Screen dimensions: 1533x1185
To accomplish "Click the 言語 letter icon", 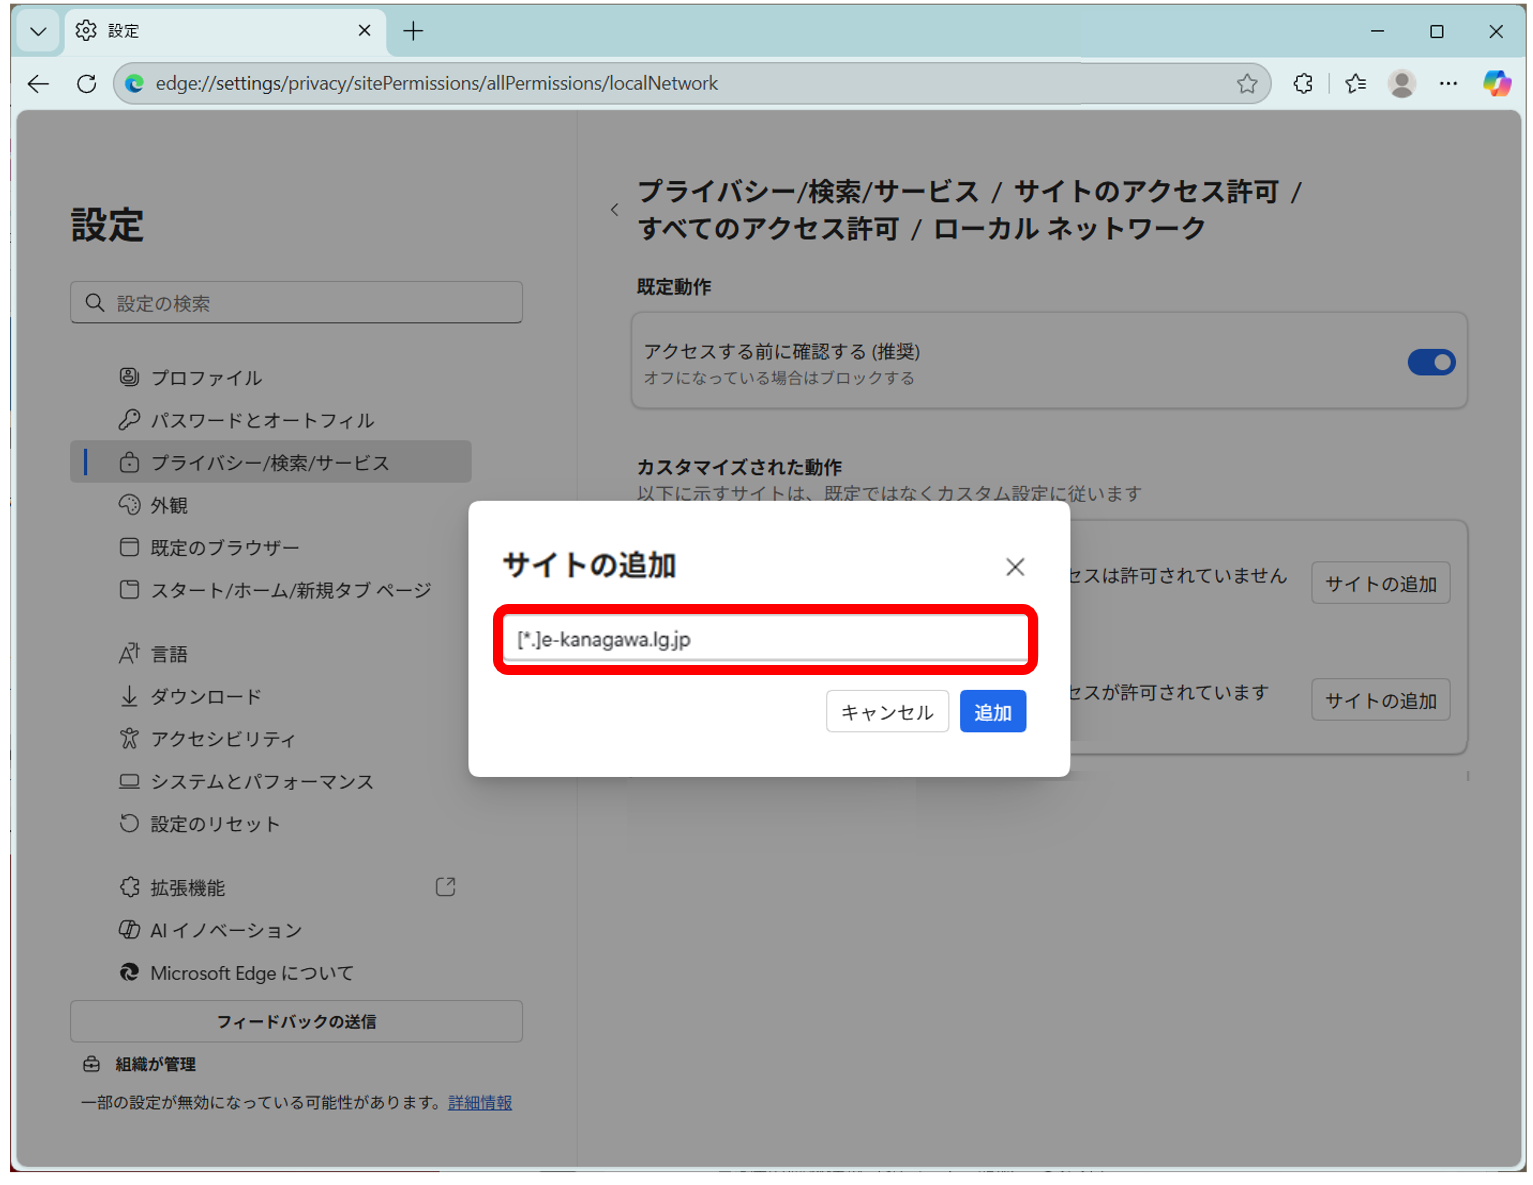I will click(x=129, y=654).
